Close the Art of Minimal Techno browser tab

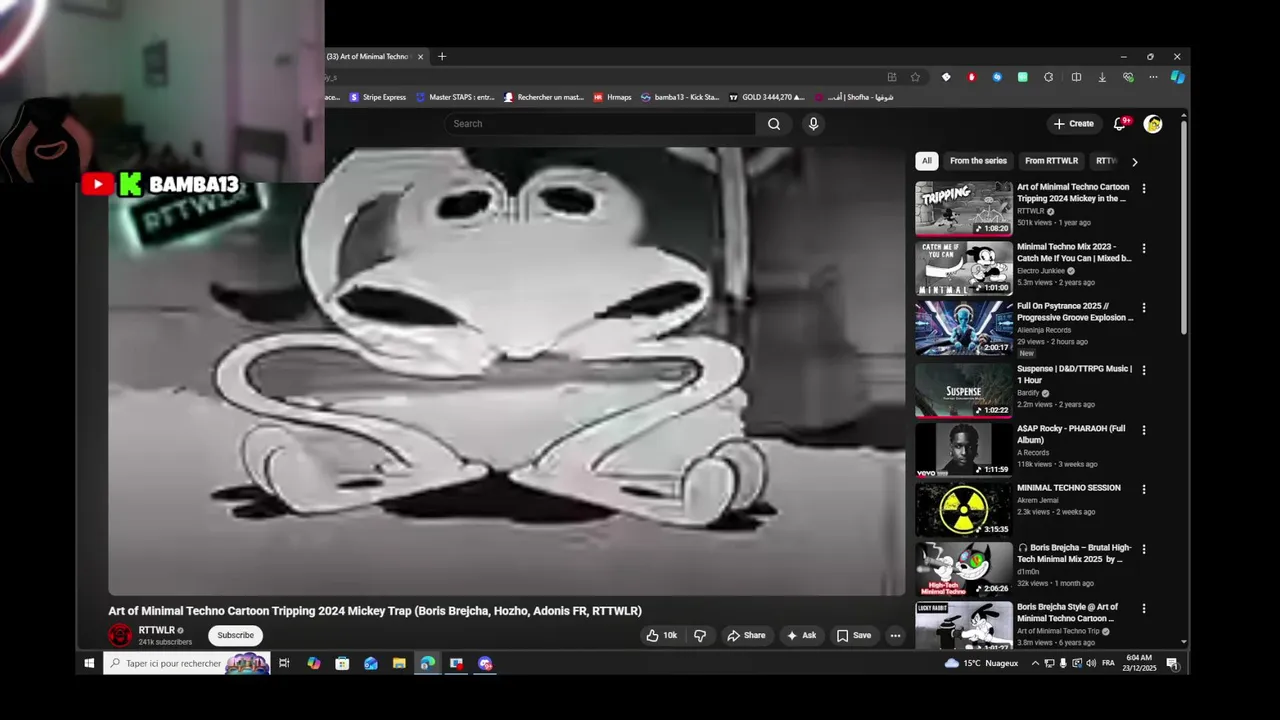tap(420, 57)
